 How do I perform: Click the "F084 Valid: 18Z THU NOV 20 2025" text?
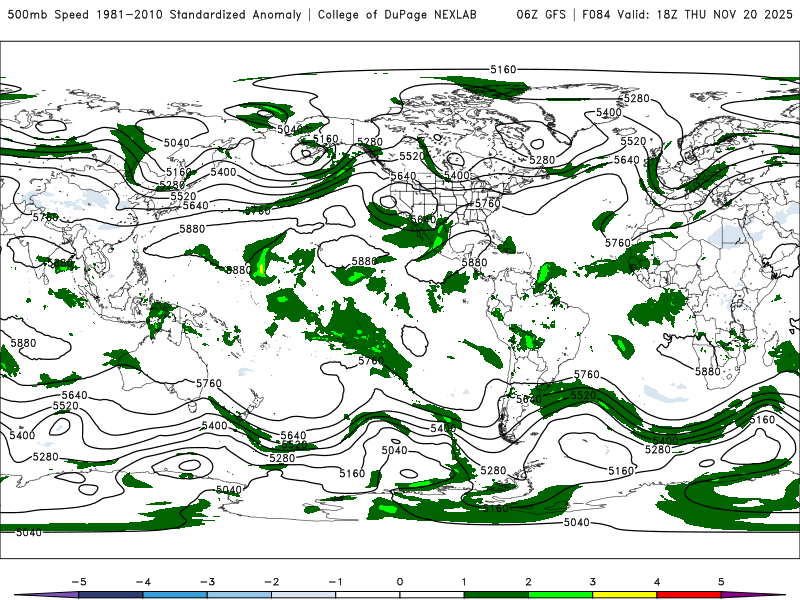point(687,14)
